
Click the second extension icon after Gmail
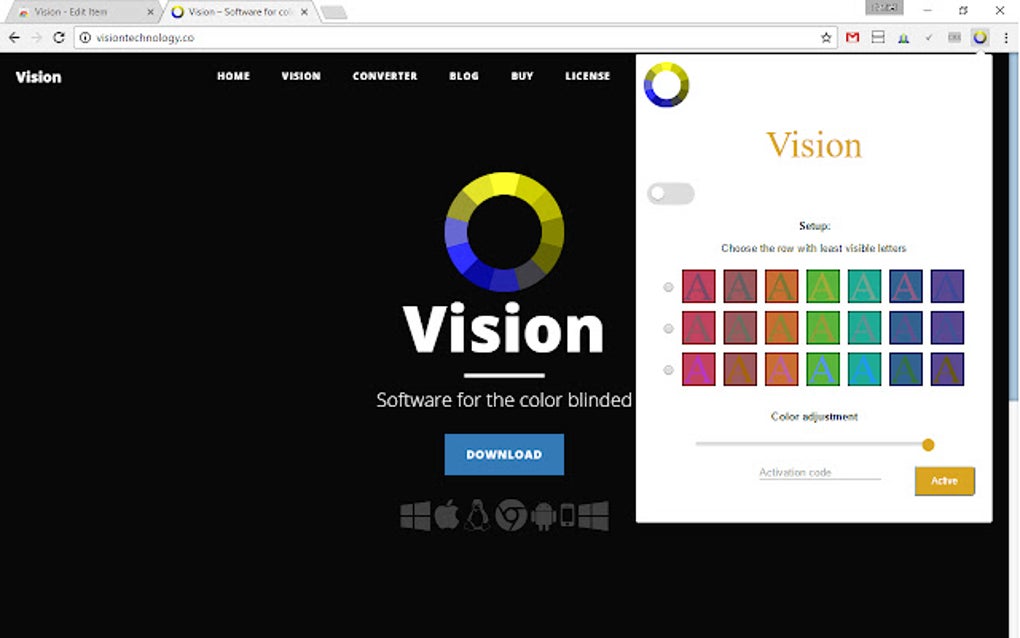pyautogui.click(x=878, y=37)
